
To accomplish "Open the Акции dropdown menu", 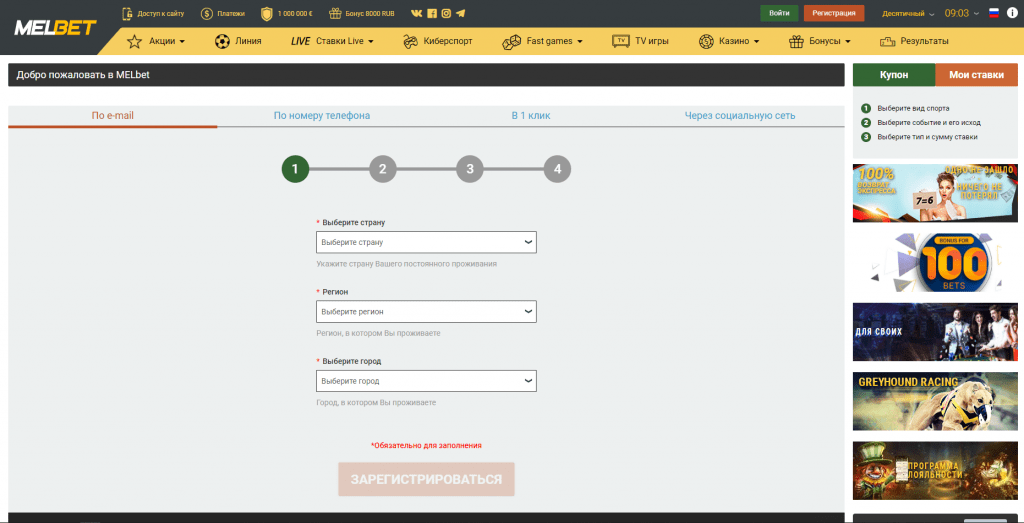I will click(x=167, y=41).
